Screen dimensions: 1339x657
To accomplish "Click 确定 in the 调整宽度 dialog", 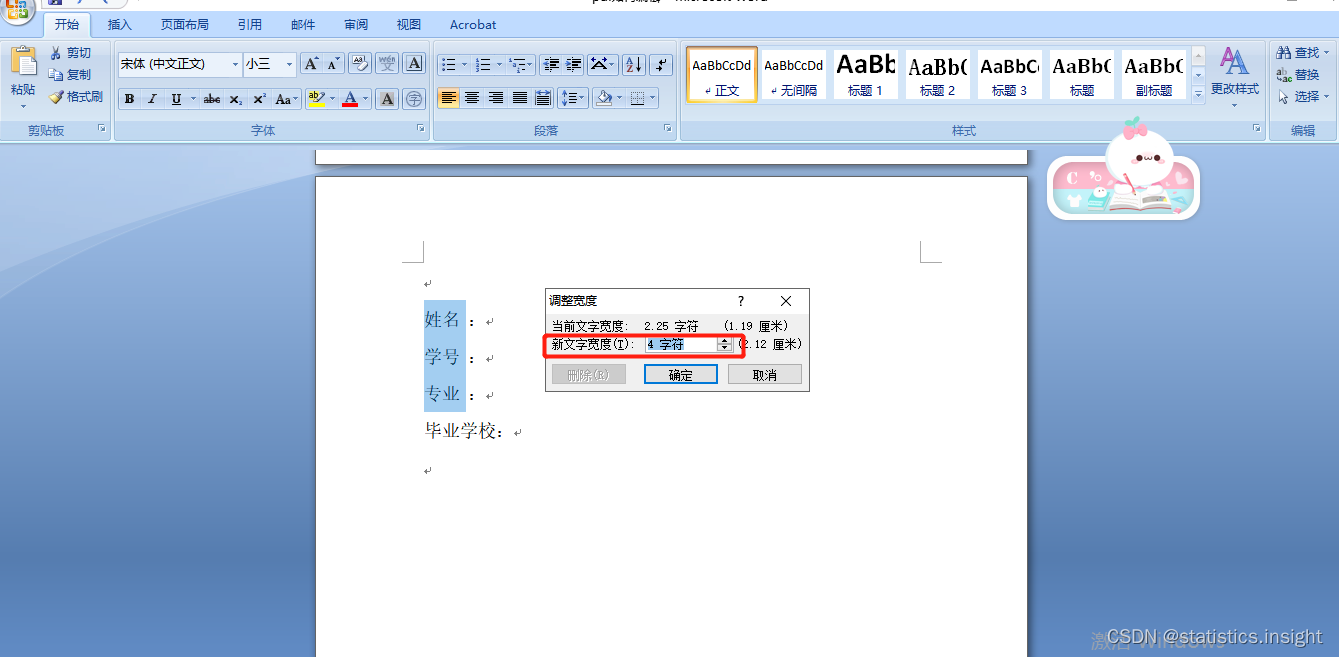I will 681,375.
